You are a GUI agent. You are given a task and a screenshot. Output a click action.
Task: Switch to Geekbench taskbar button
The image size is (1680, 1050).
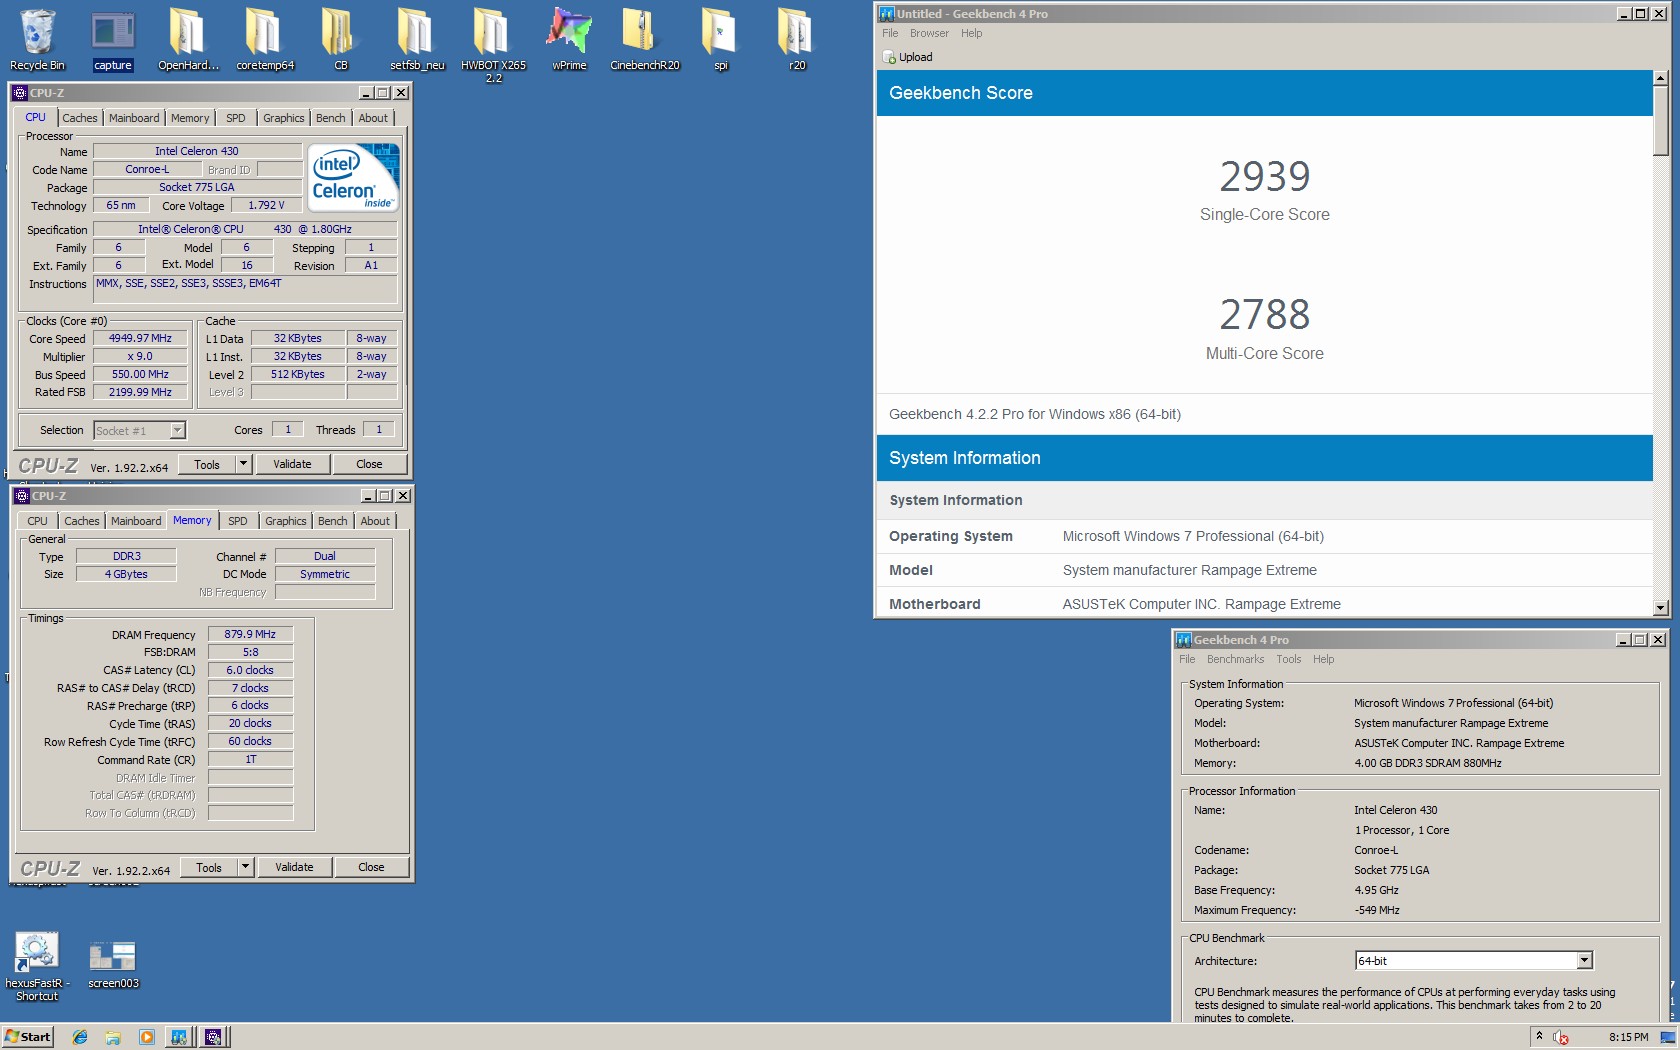click(x=179, y=1037)
